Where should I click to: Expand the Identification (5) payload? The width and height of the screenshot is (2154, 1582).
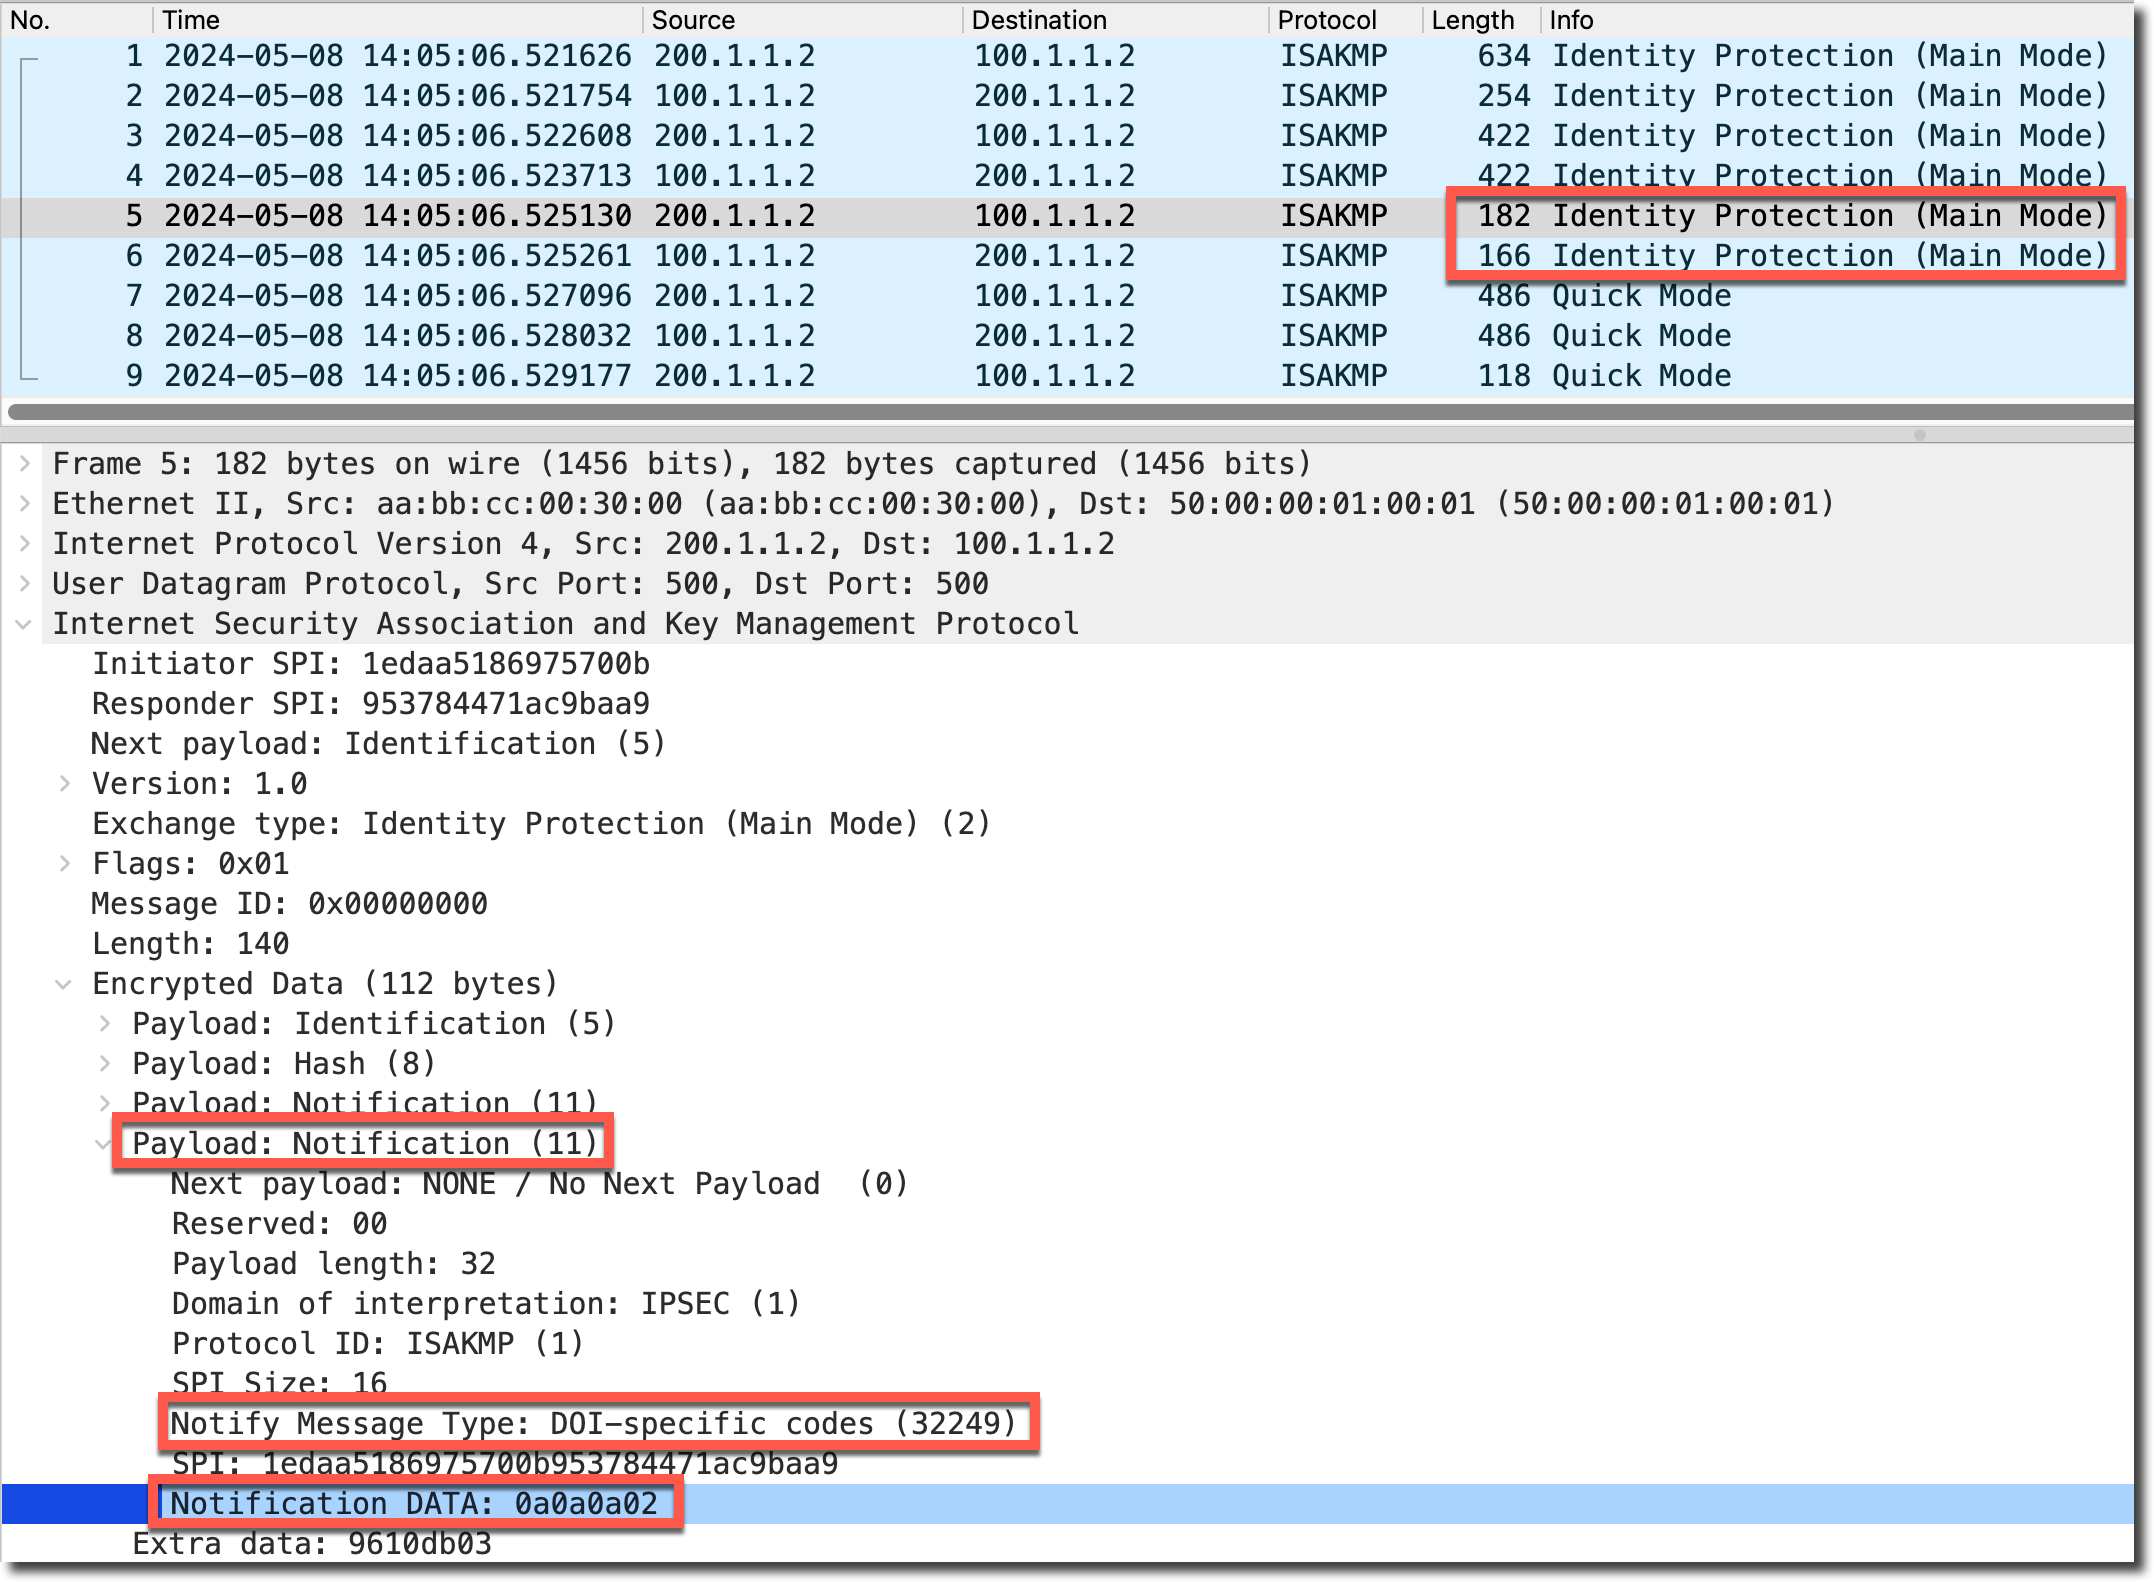point(105,1024)
